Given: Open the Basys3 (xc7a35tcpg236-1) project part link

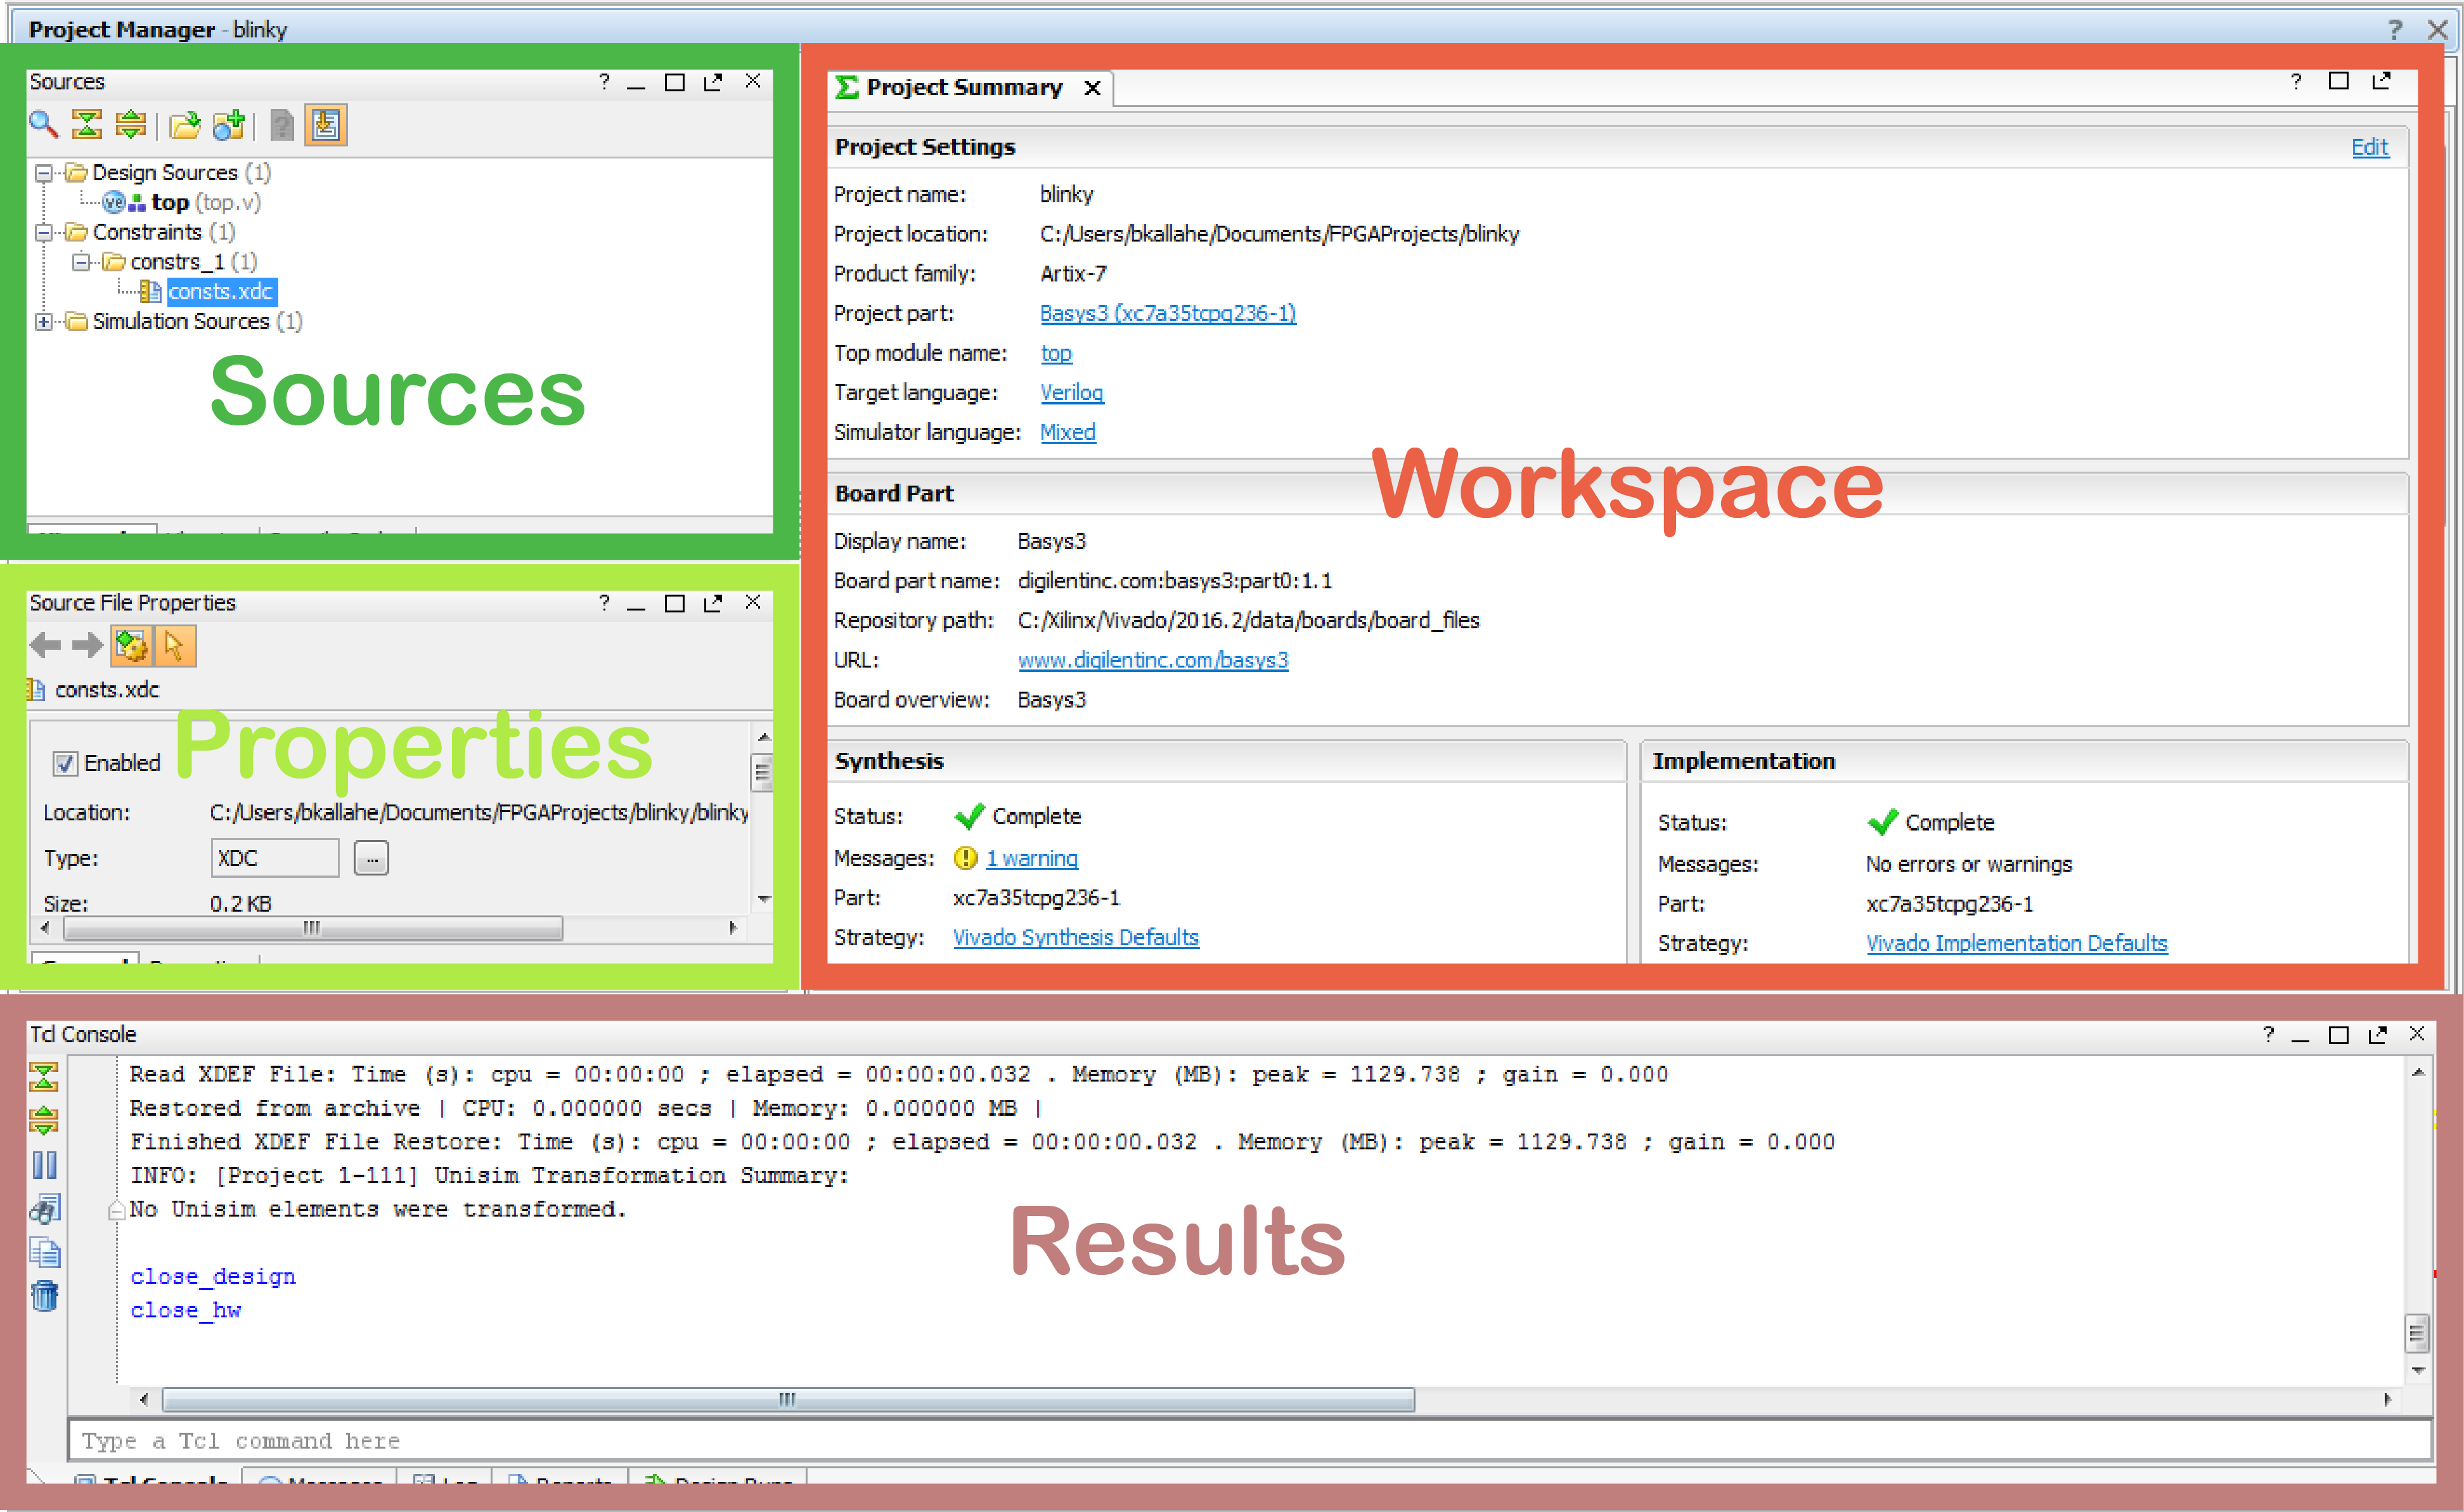Looking at the screenshot, I should click(x=1167, y=313).
